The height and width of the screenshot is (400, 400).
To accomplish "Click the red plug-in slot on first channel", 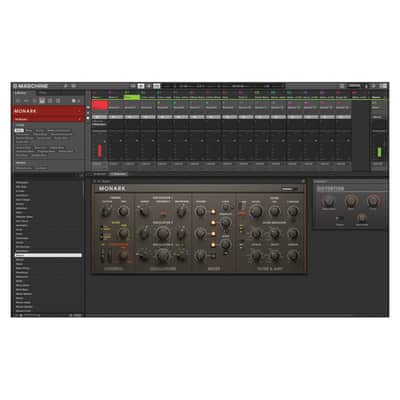I will (100, 106).
